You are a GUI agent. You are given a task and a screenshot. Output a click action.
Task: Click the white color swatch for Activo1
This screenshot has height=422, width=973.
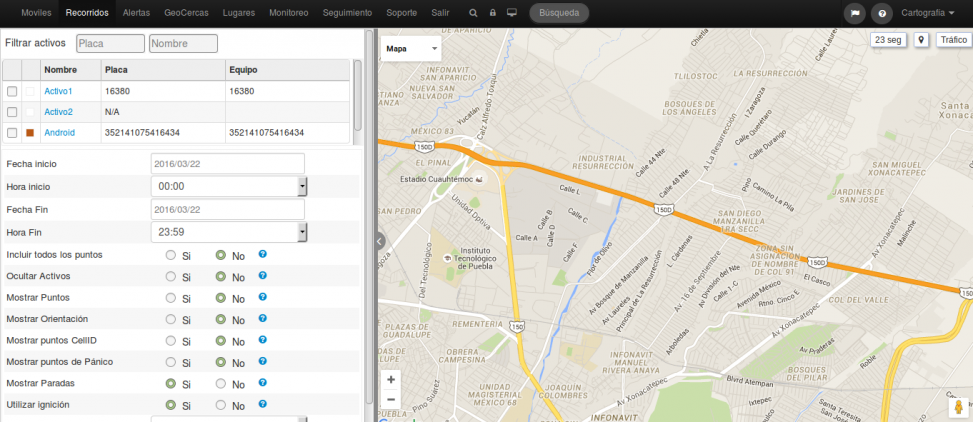[x=30, y=91]
